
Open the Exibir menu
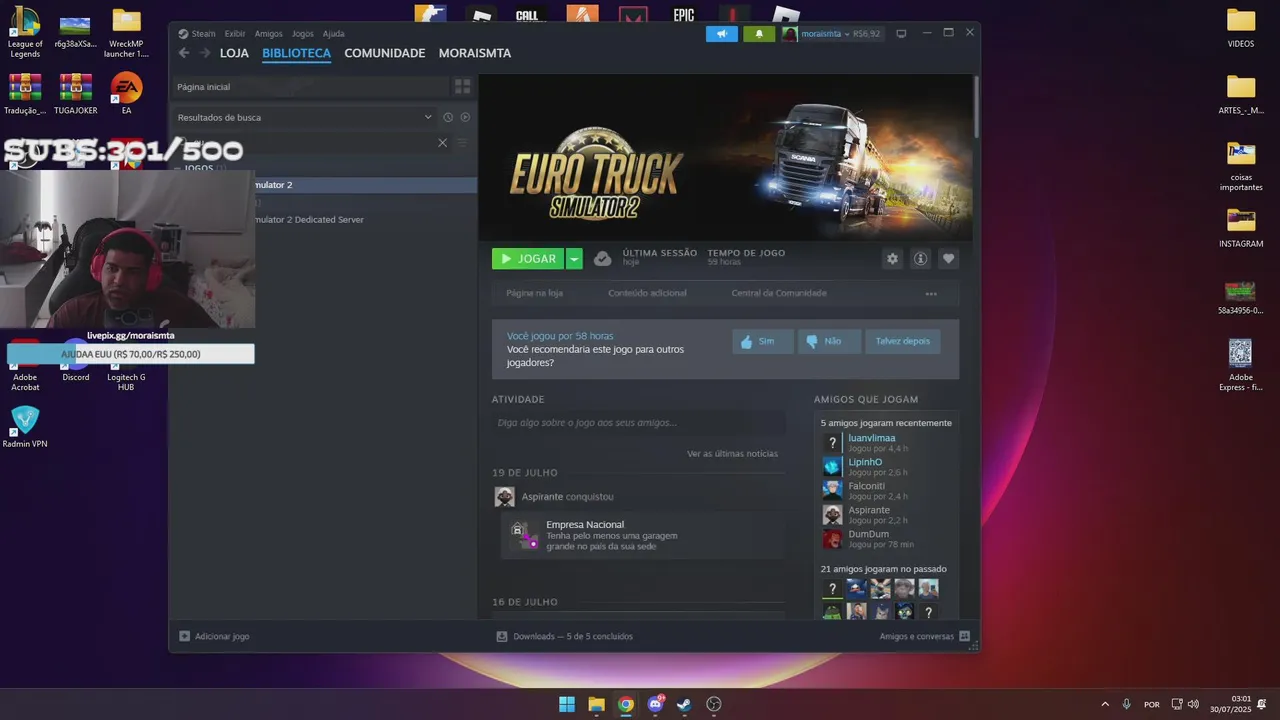[234, 34]
